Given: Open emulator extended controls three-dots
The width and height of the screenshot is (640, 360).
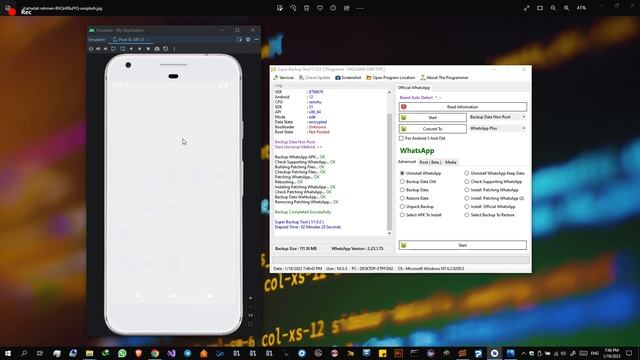Looking at the screenshot, I should pos(174,49).
